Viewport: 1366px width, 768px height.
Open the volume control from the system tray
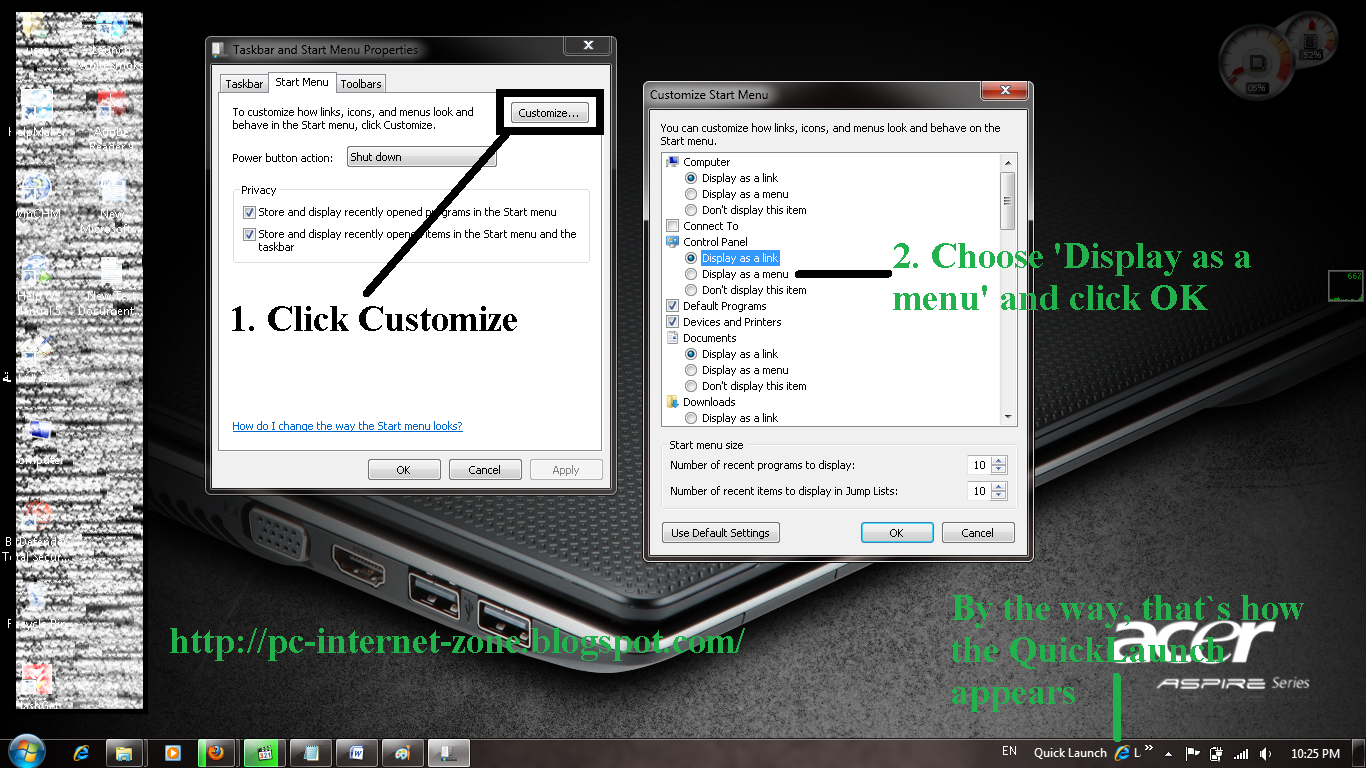(1263, 752)
